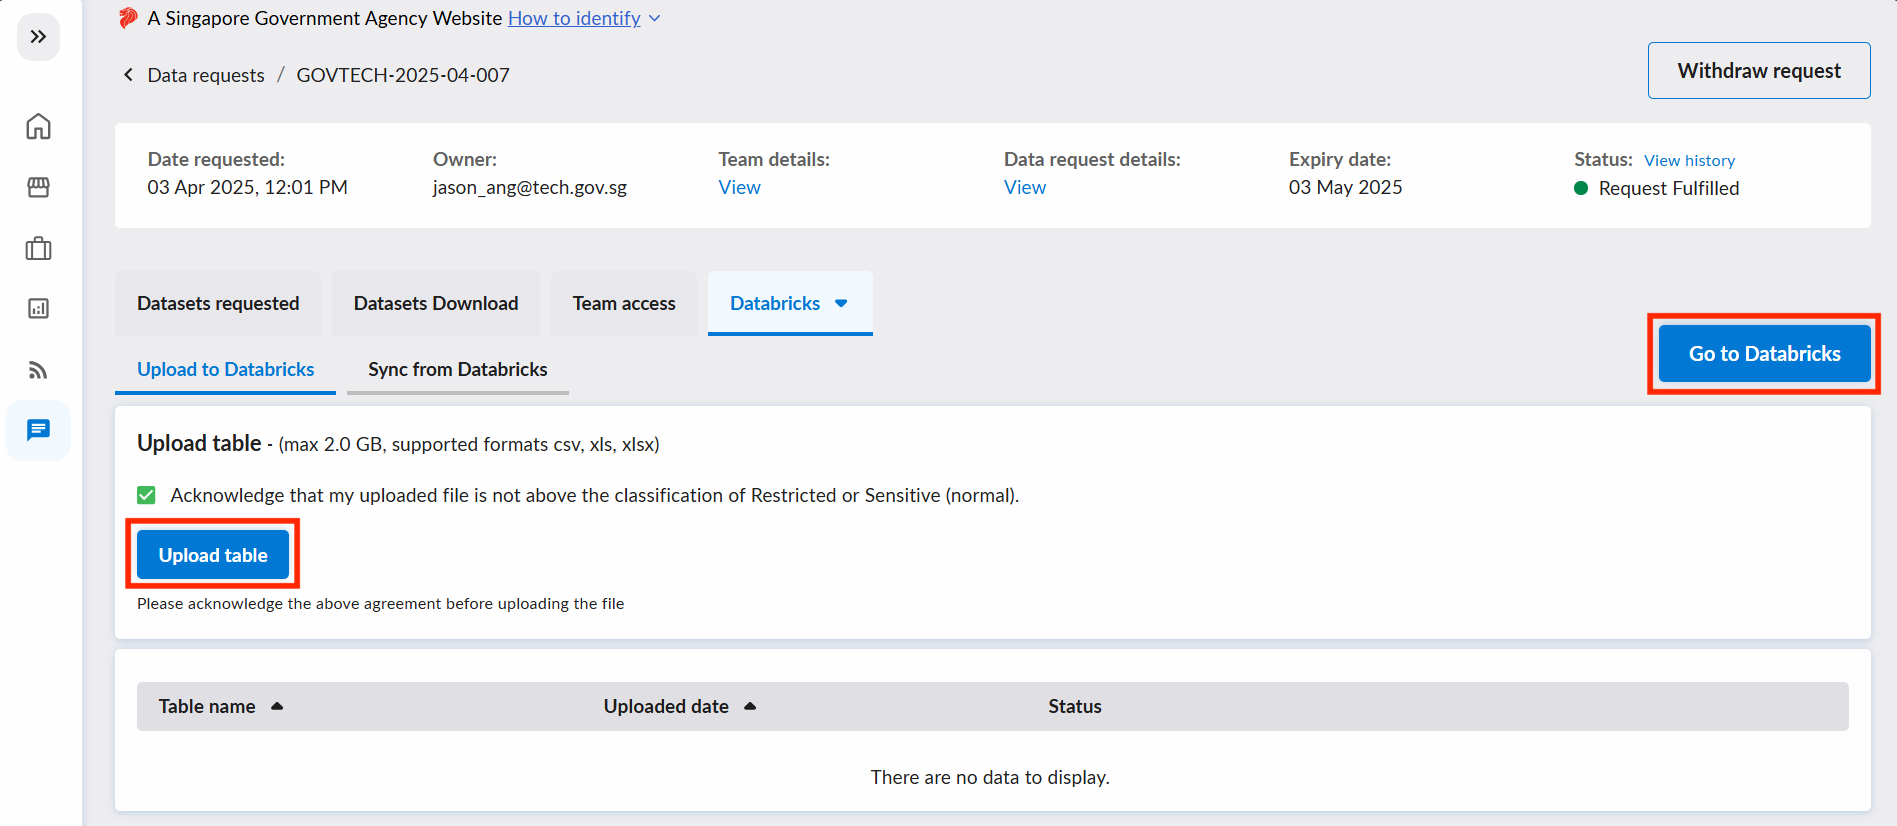Click the Uploaded date column header
The height and width of the screenshot is (826, 1897).
[x=666, y=706]
